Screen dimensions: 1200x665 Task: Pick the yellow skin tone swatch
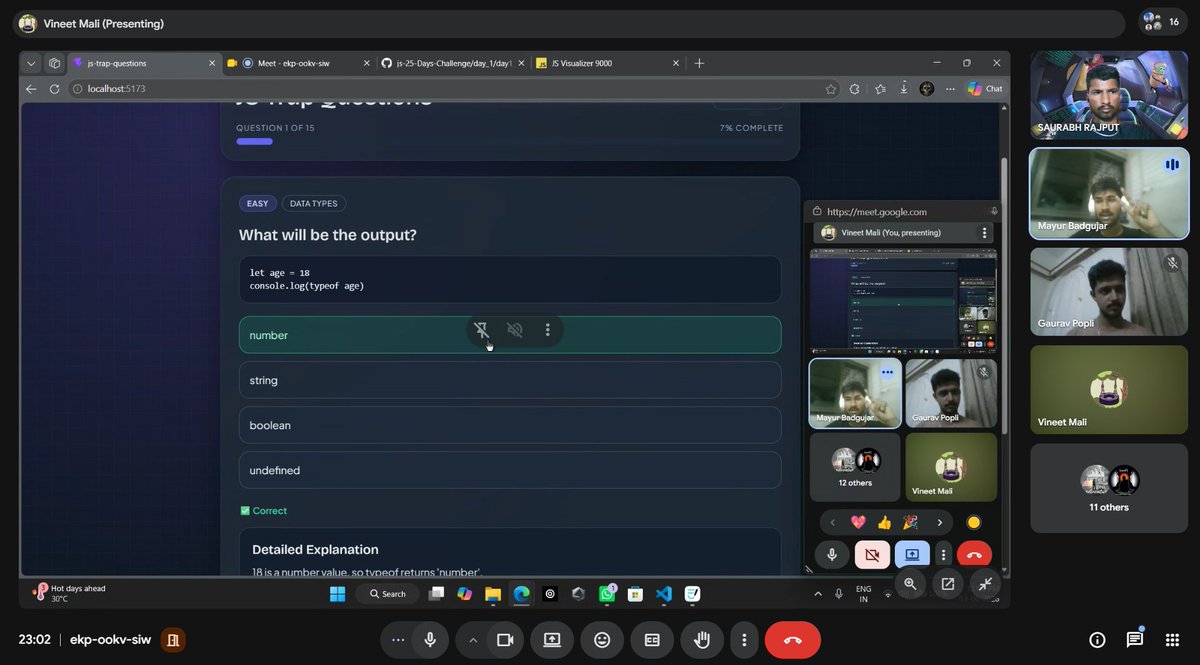[973, 522]
